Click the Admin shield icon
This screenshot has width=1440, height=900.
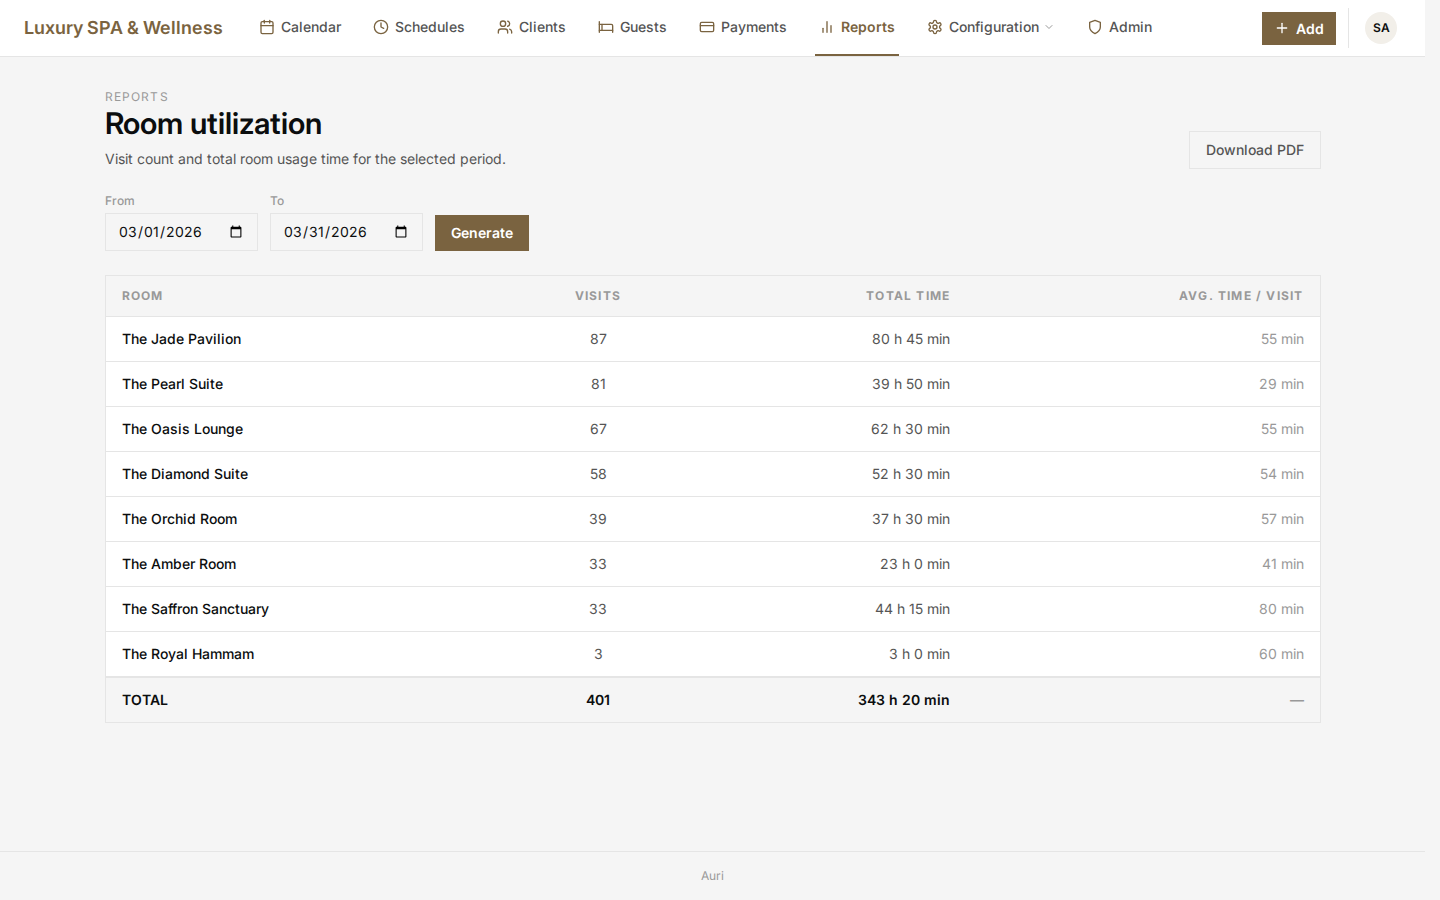(x=1095, y=27)
